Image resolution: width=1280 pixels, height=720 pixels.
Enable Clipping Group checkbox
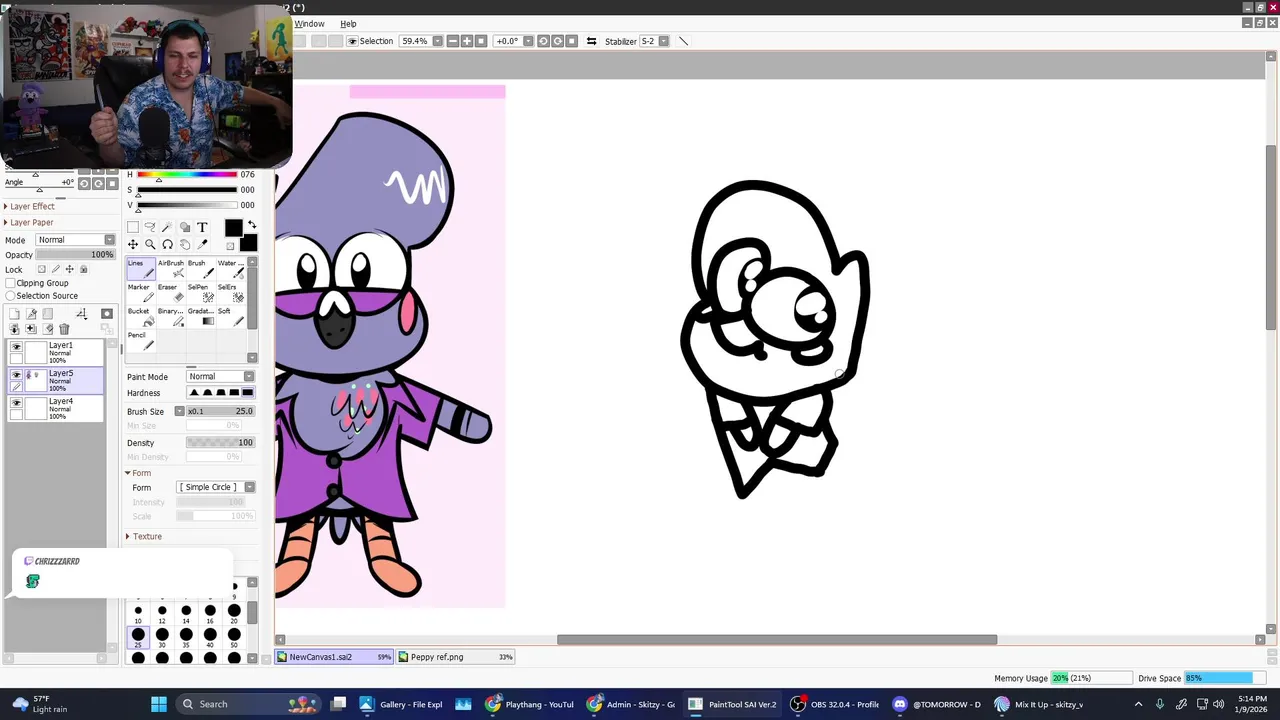click(x=11, y=283)
